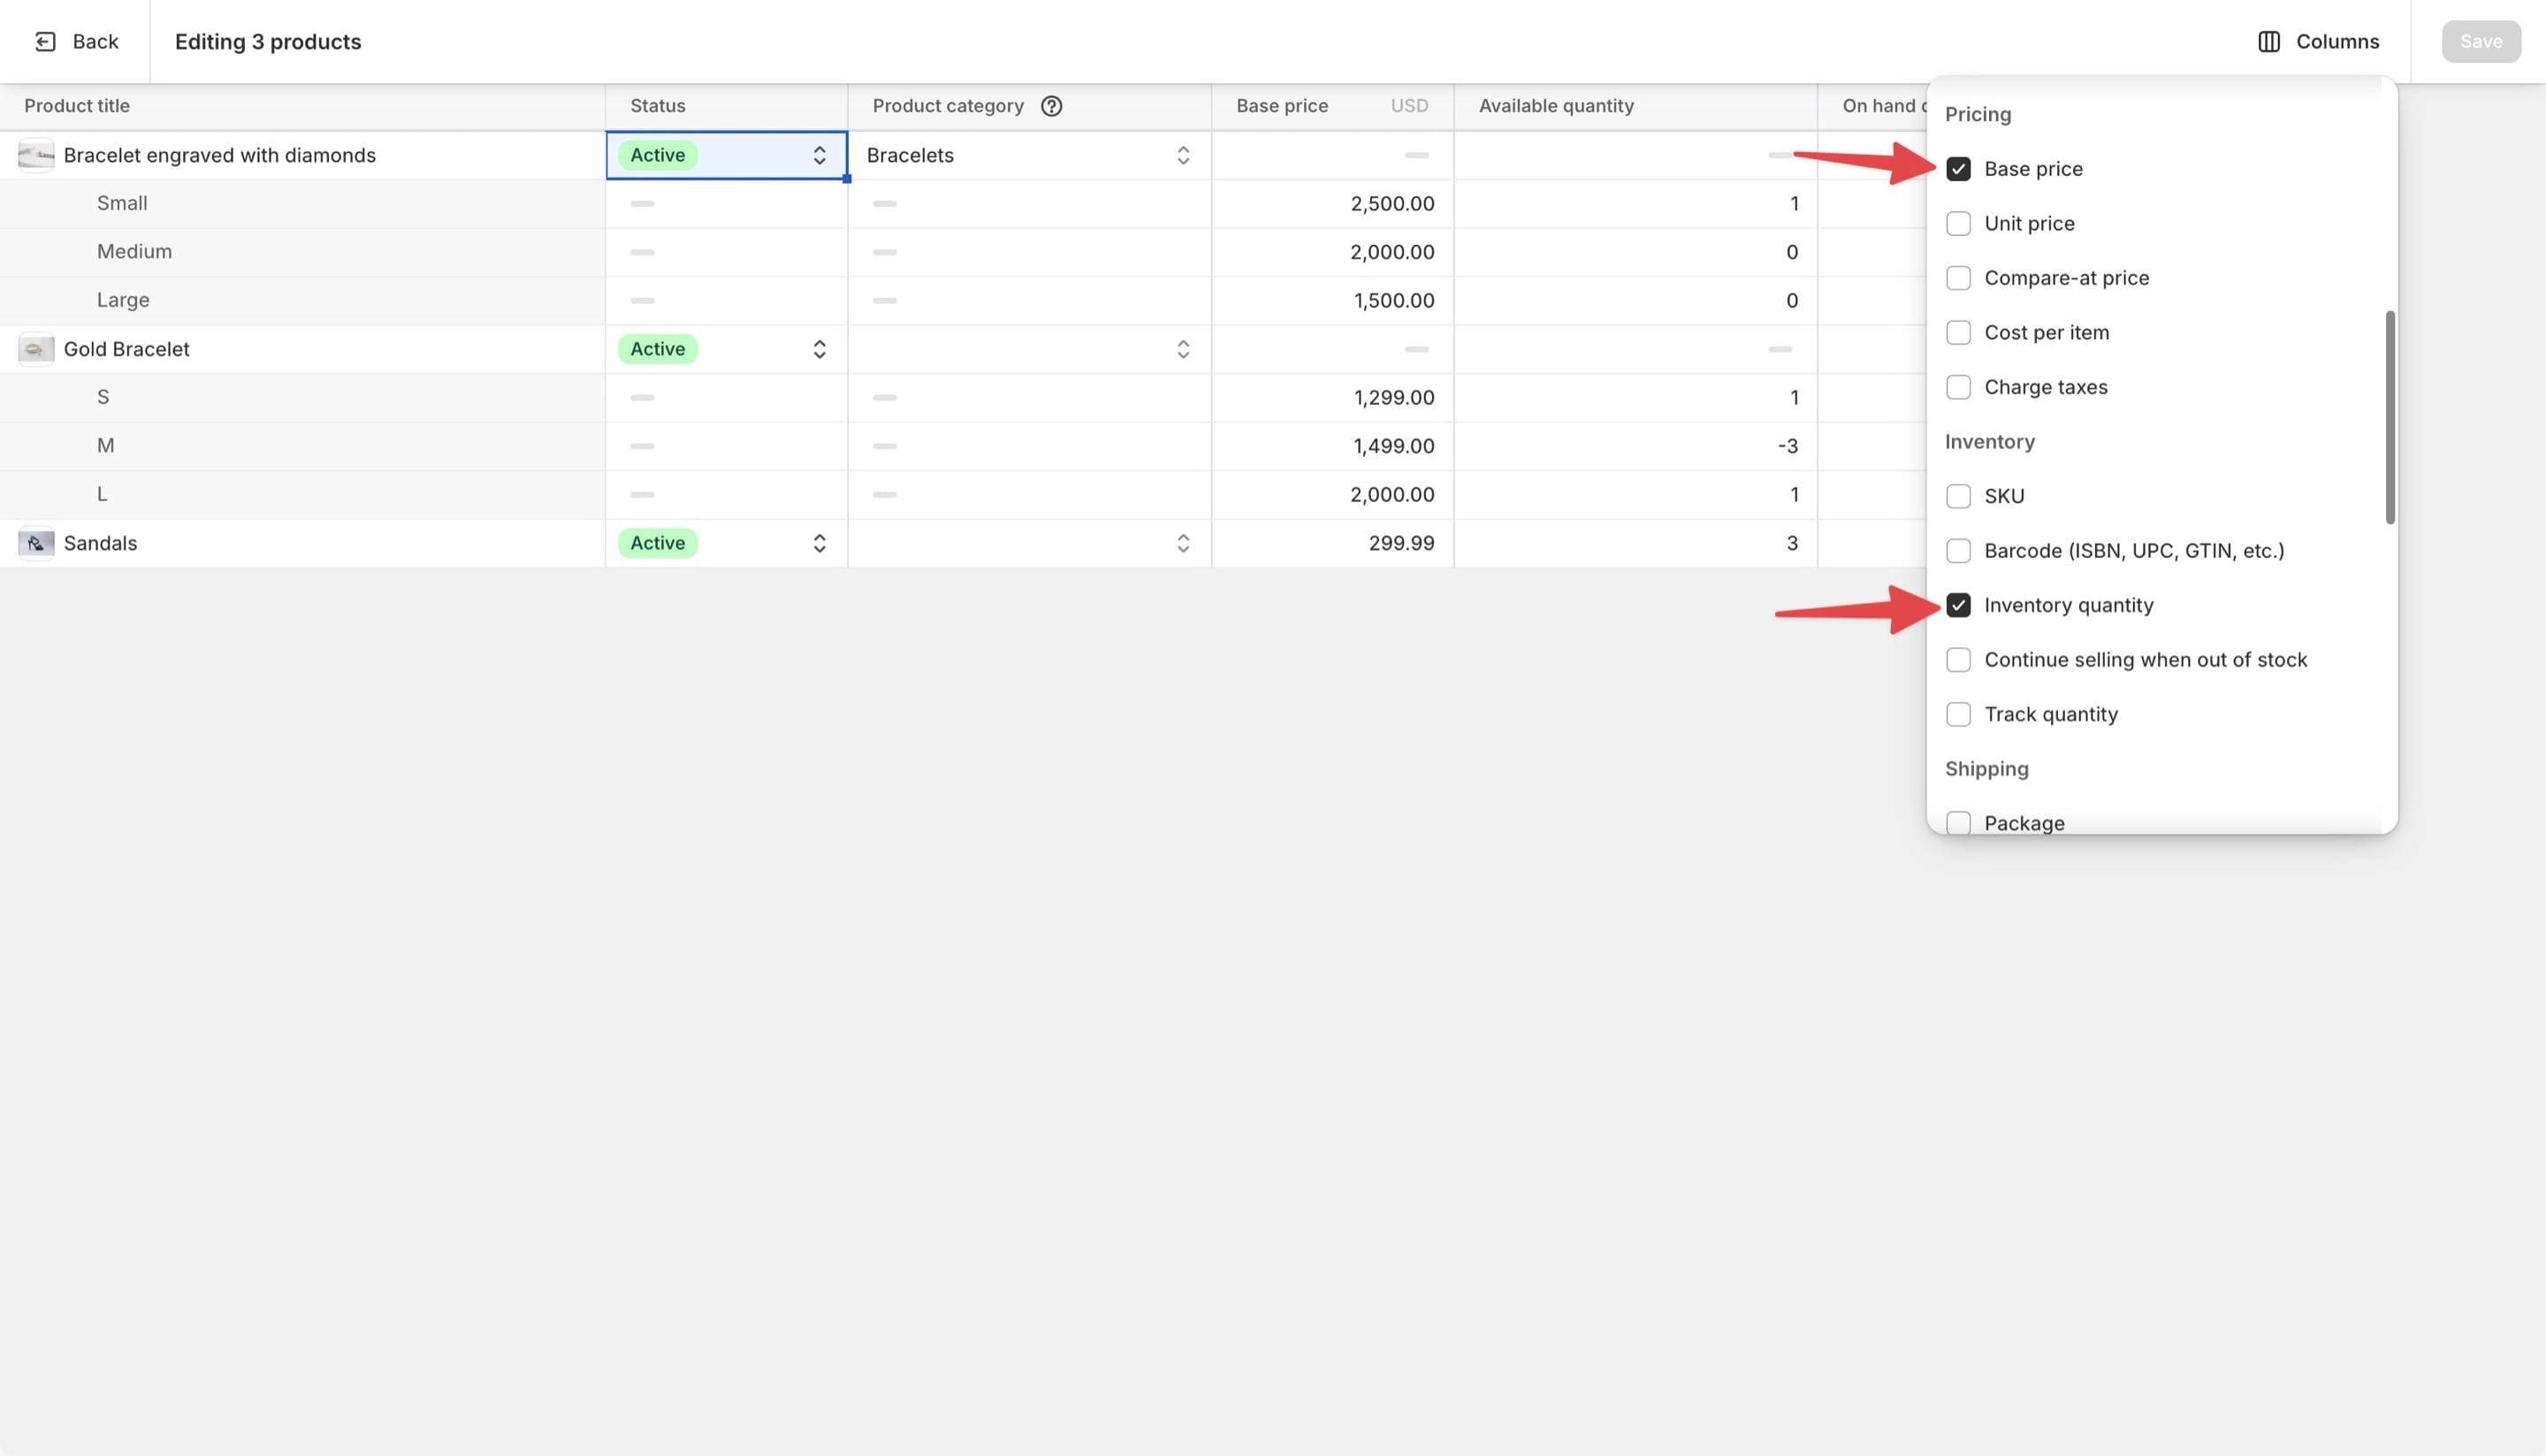Enable the Unit price column checkbox
Image resolution: width=2546 pixels, height=1456 pixels.
[1958, 223]
